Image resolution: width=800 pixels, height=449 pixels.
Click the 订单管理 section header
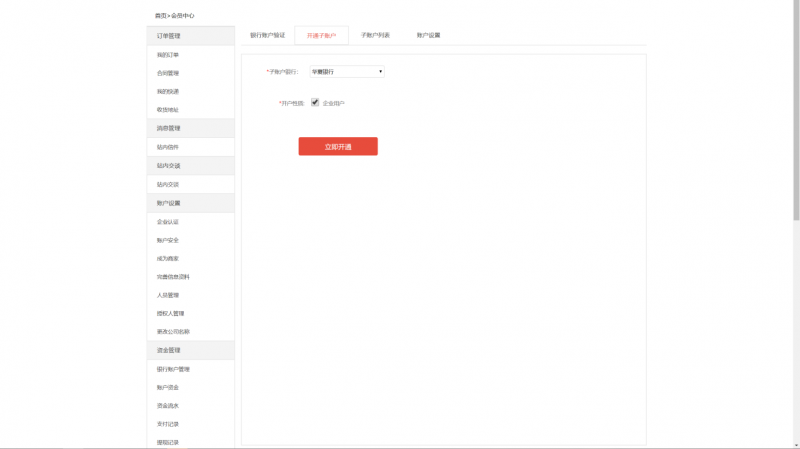click(191, 36)
